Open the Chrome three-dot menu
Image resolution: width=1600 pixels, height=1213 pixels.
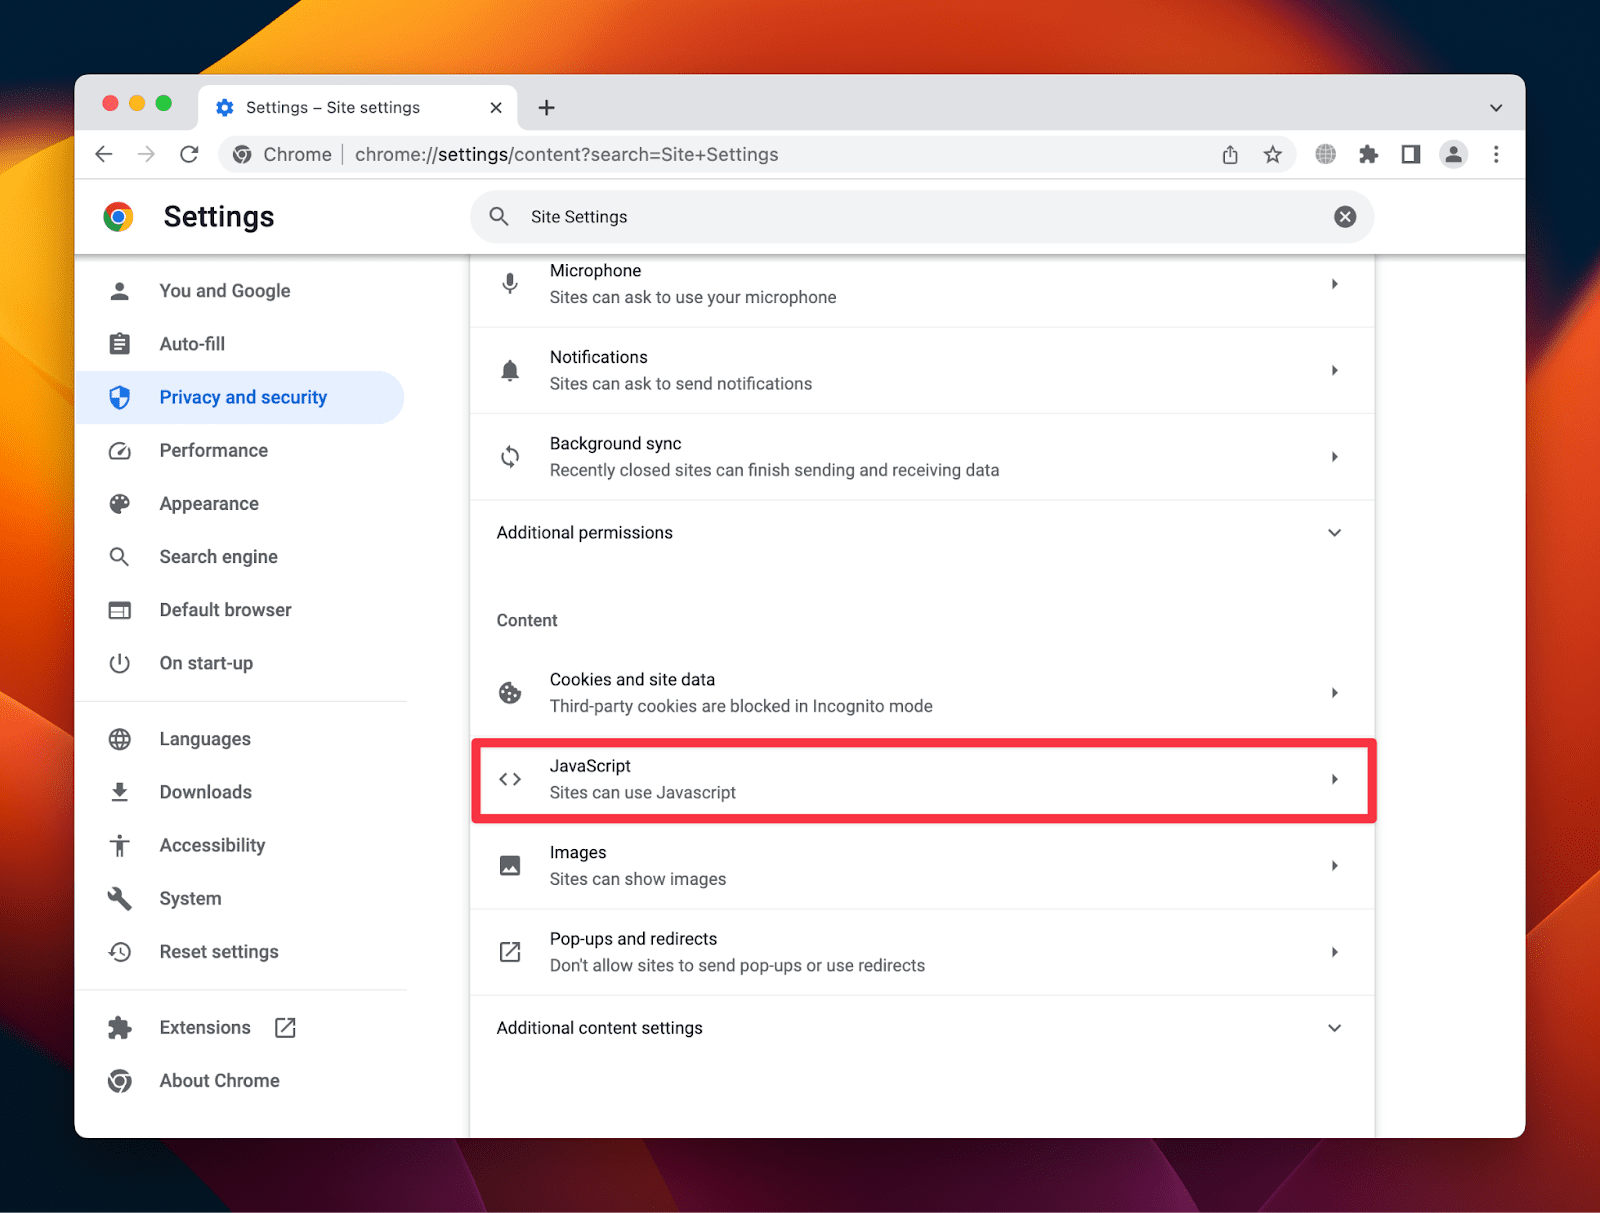pos(1496,154)
